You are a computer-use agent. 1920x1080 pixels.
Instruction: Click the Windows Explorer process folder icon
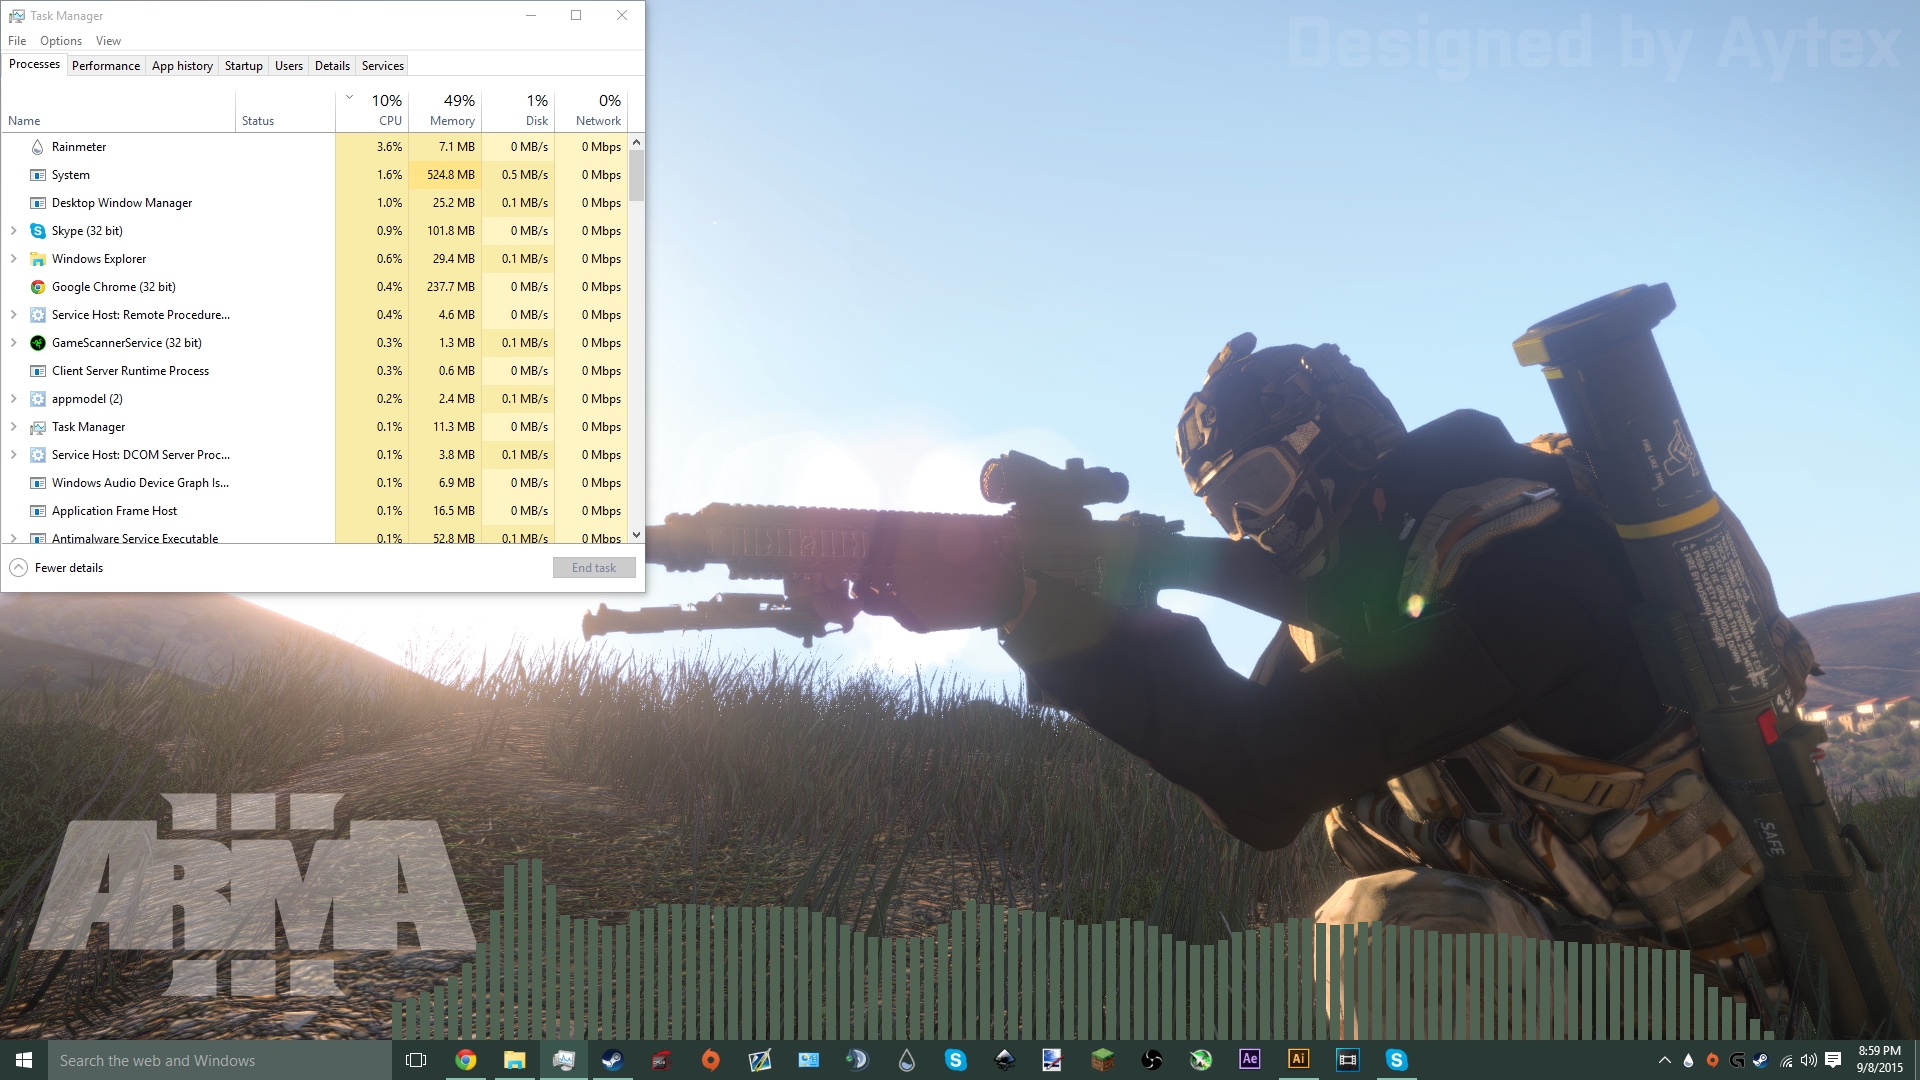(x=38, y=259)
